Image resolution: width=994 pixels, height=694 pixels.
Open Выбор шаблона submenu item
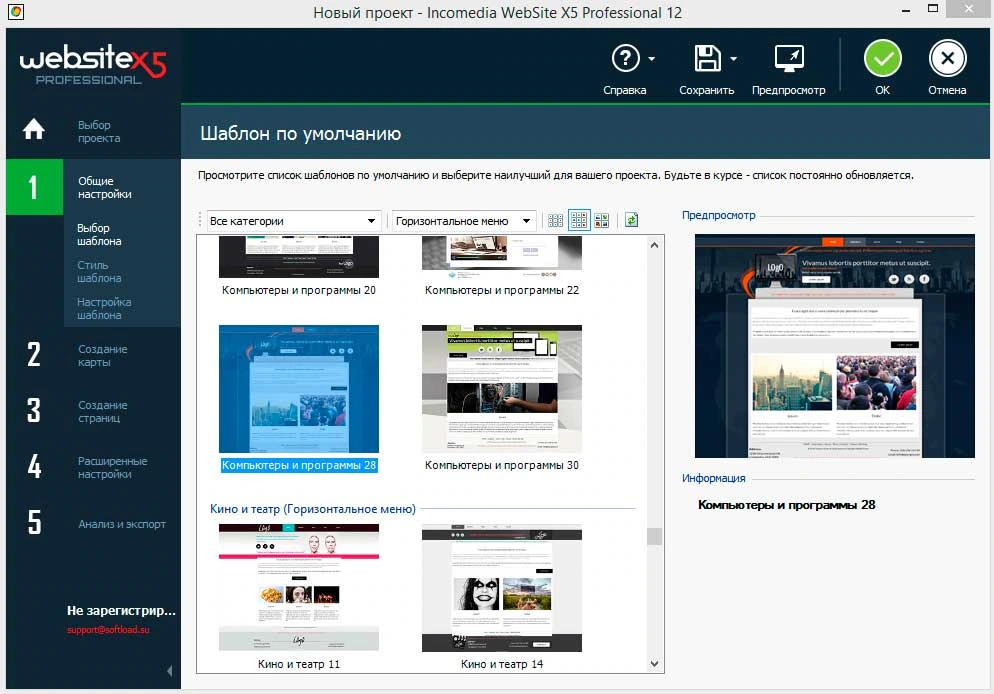[99, 235]
